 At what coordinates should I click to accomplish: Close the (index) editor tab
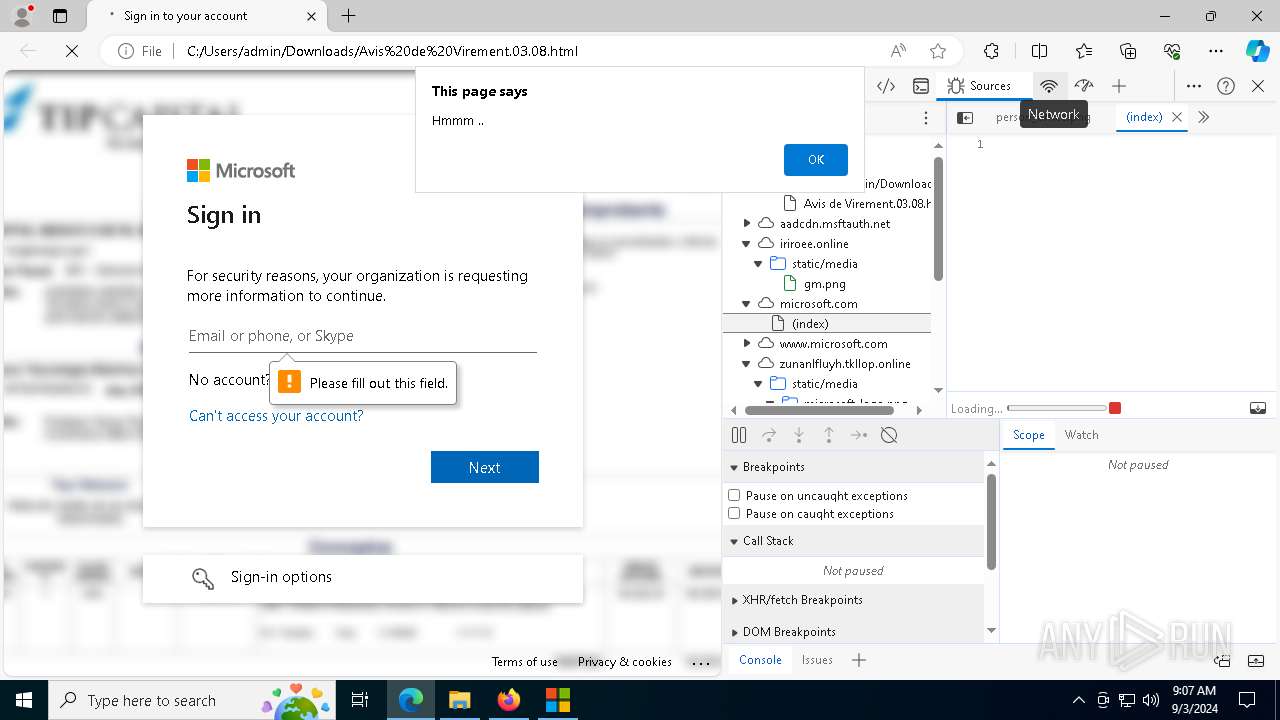1177,117
